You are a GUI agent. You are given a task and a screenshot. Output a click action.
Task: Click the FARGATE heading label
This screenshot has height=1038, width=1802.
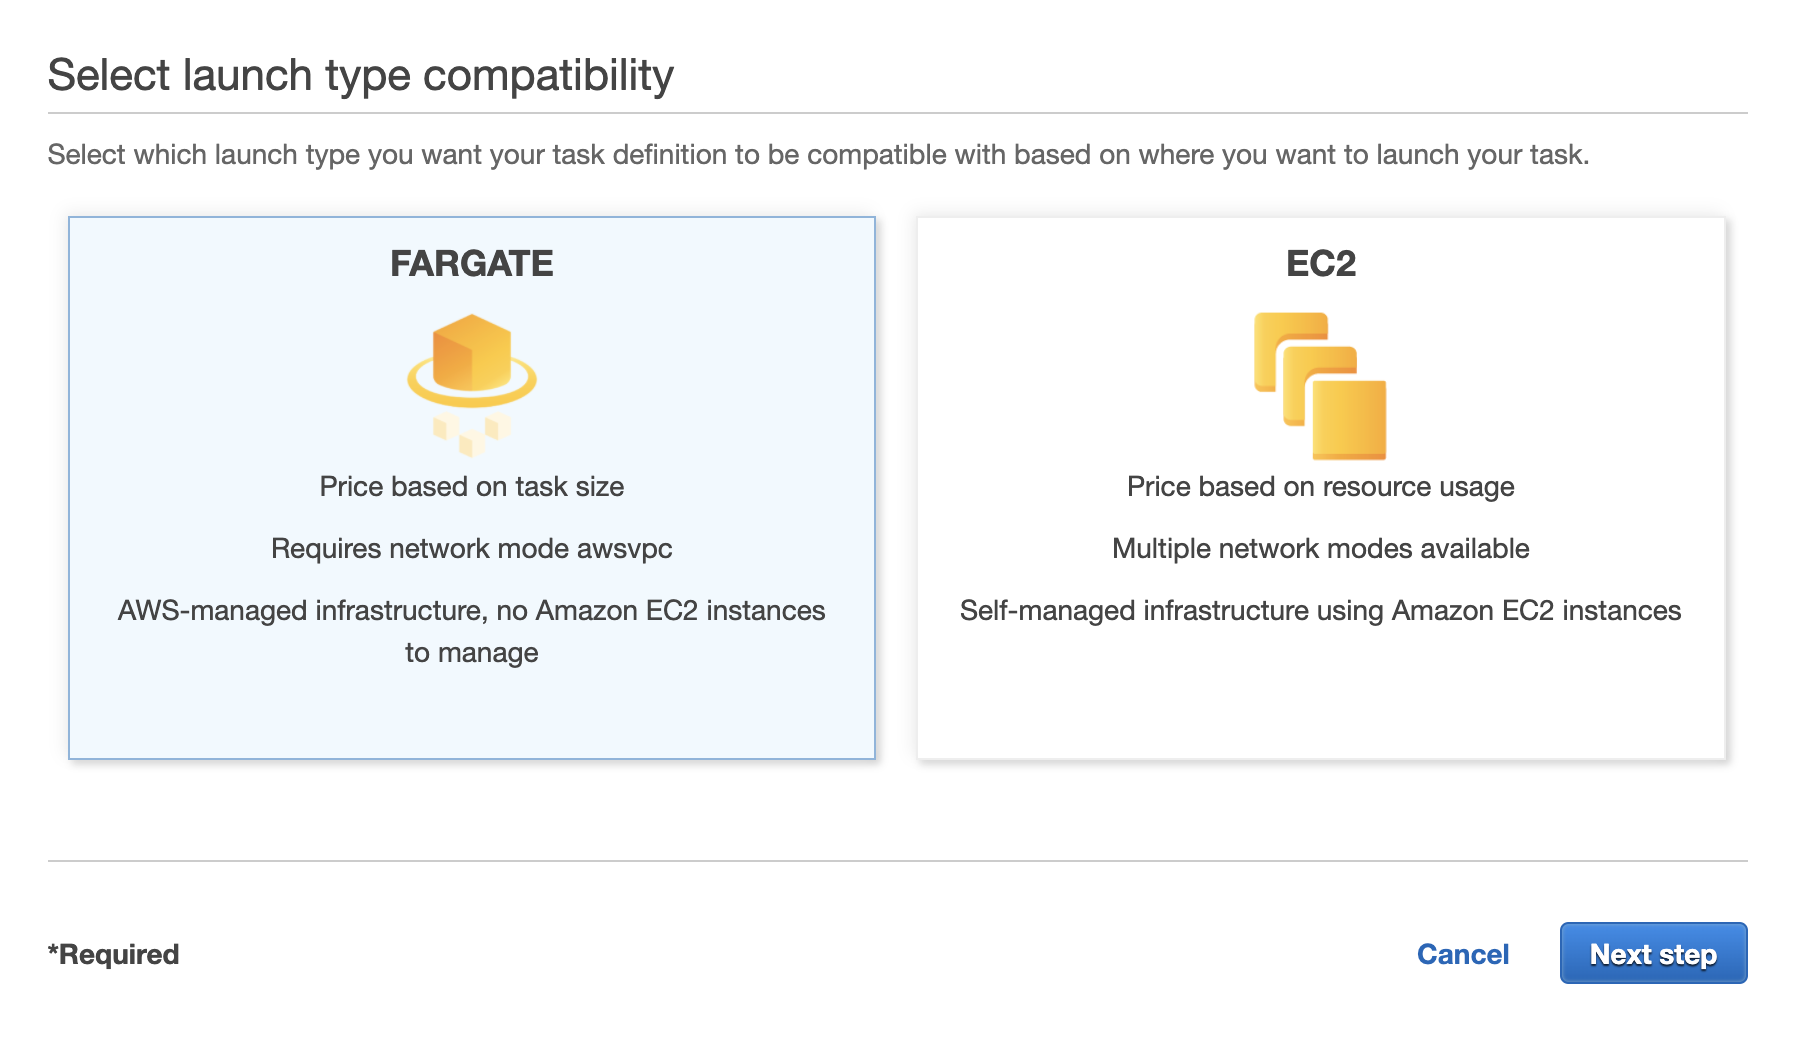(471, 265)
